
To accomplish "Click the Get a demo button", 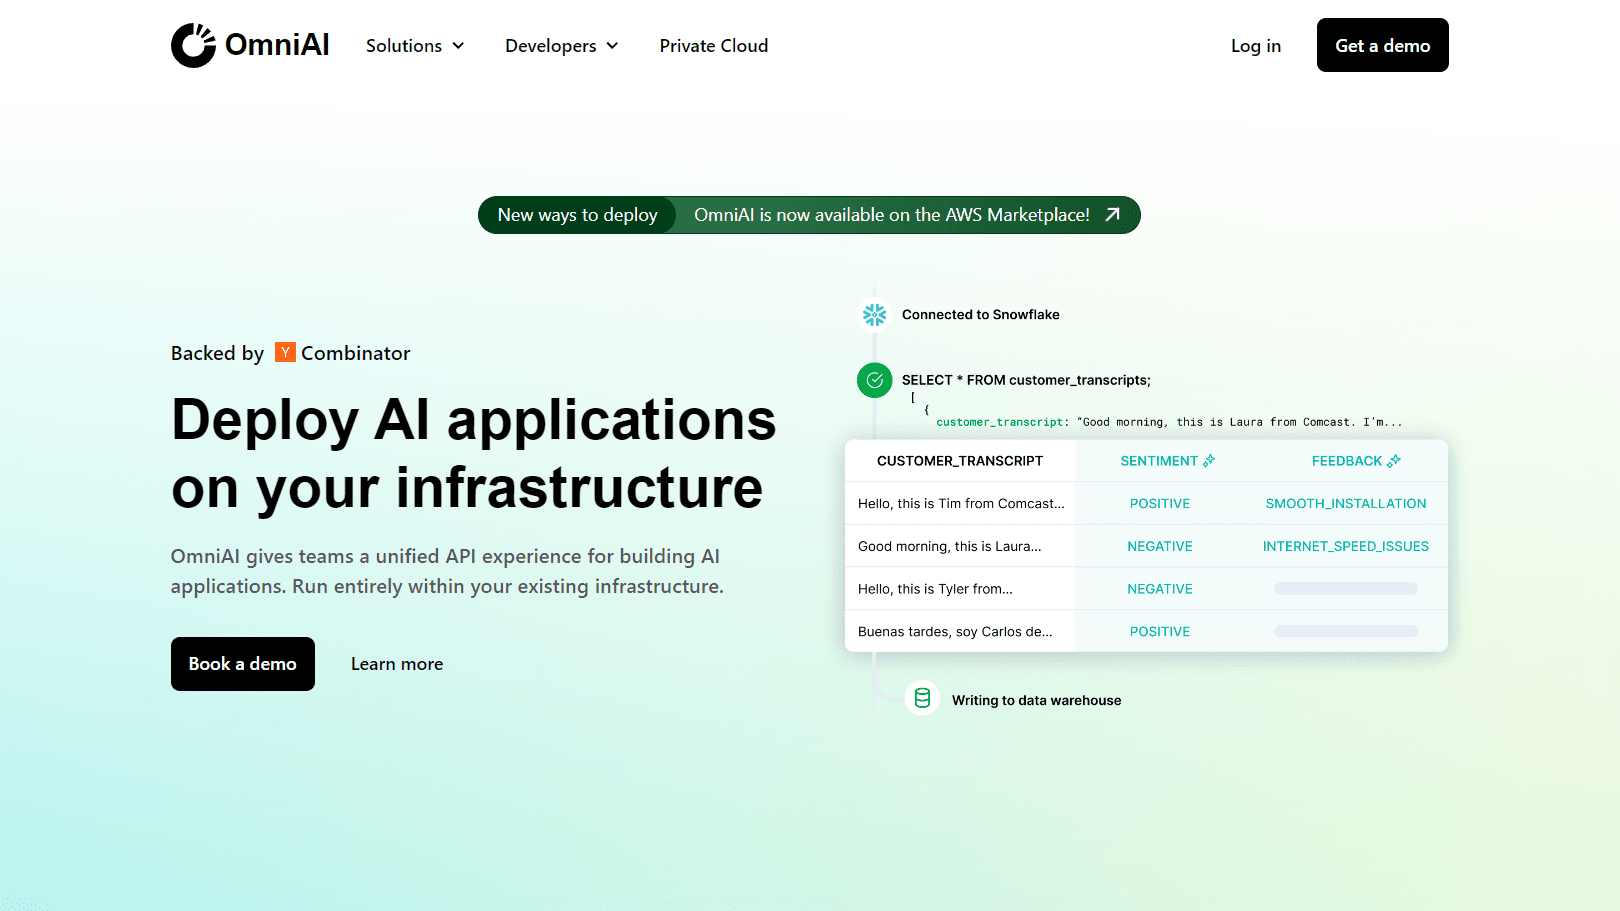I will click(x=1383, y=45).
